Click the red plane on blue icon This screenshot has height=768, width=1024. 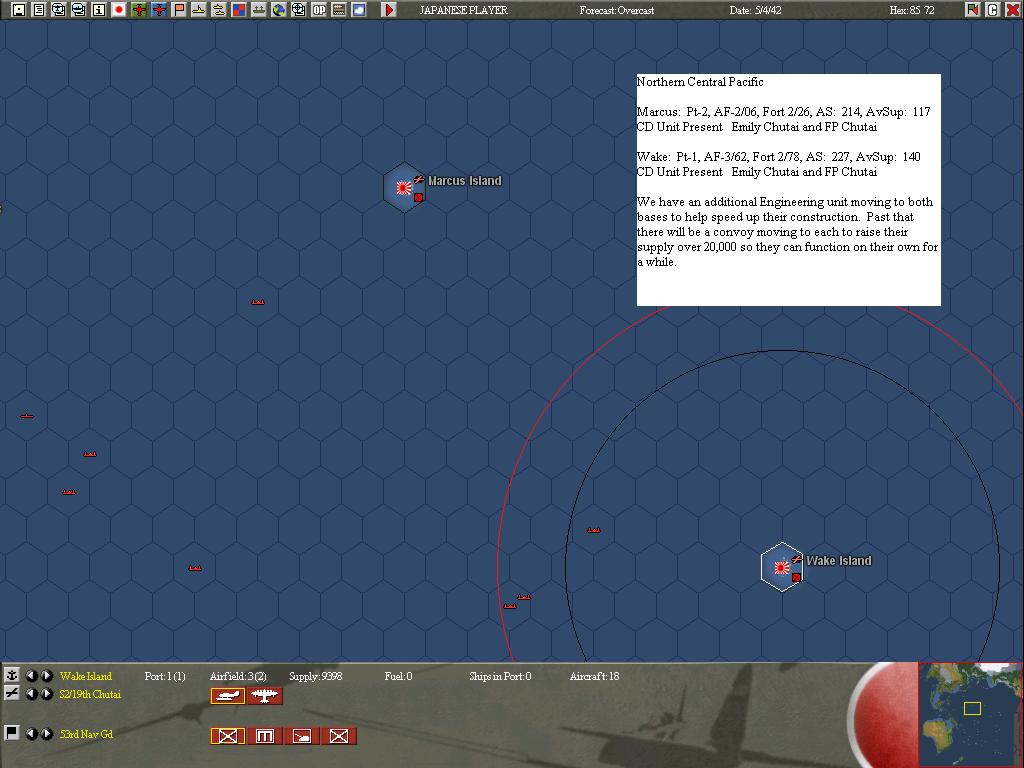pos(159,10)
